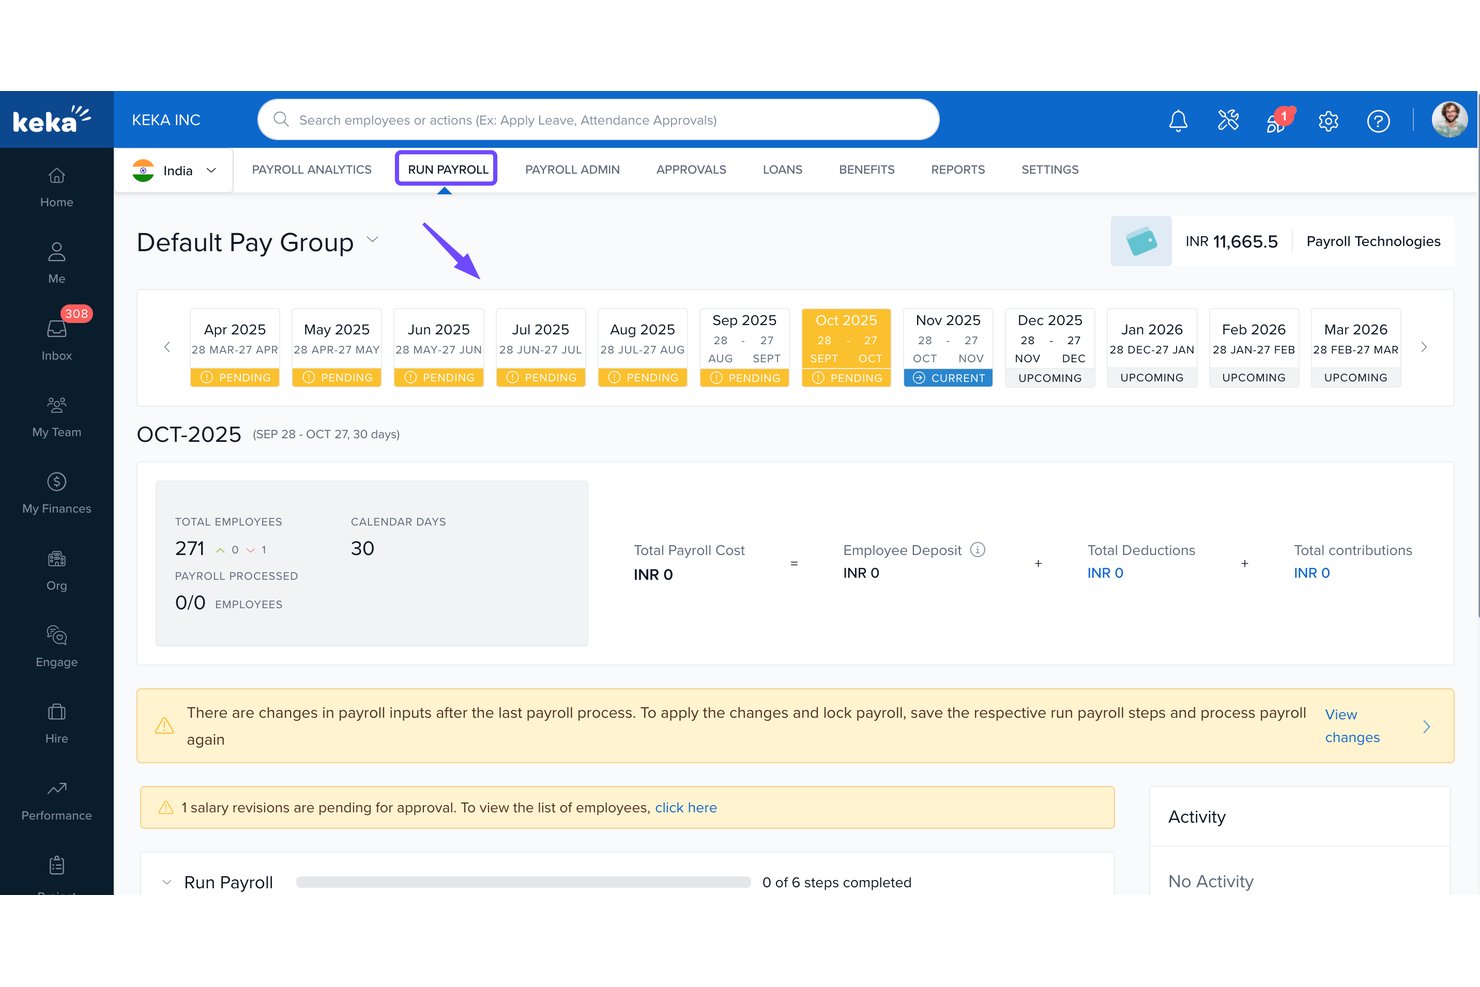Click the total employees count '271'
The height and width of the screenshot is (987, 1480).
click(x=190, y=548)
